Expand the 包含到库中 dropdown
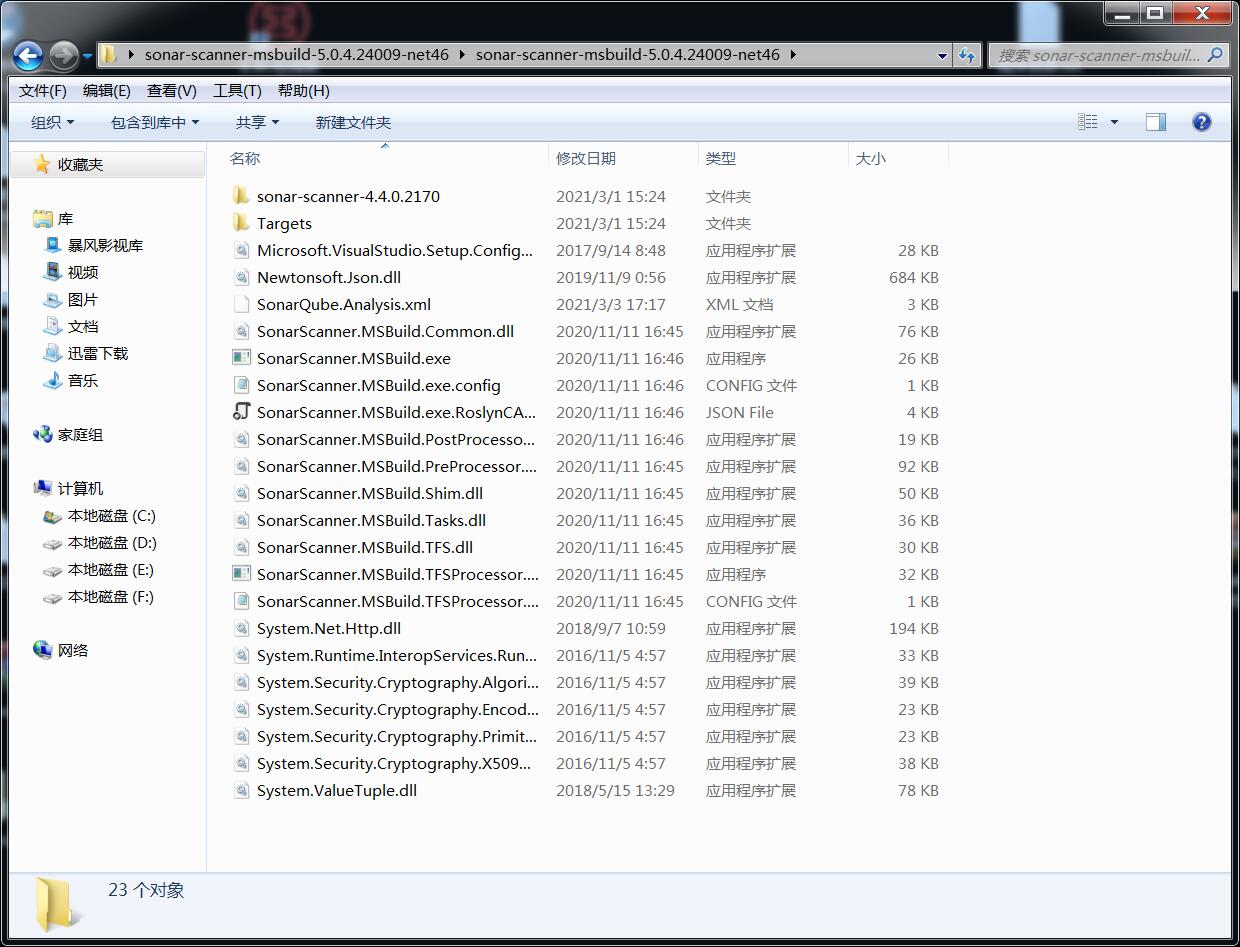Viewport: 1240px width, 947px height. 154,122
